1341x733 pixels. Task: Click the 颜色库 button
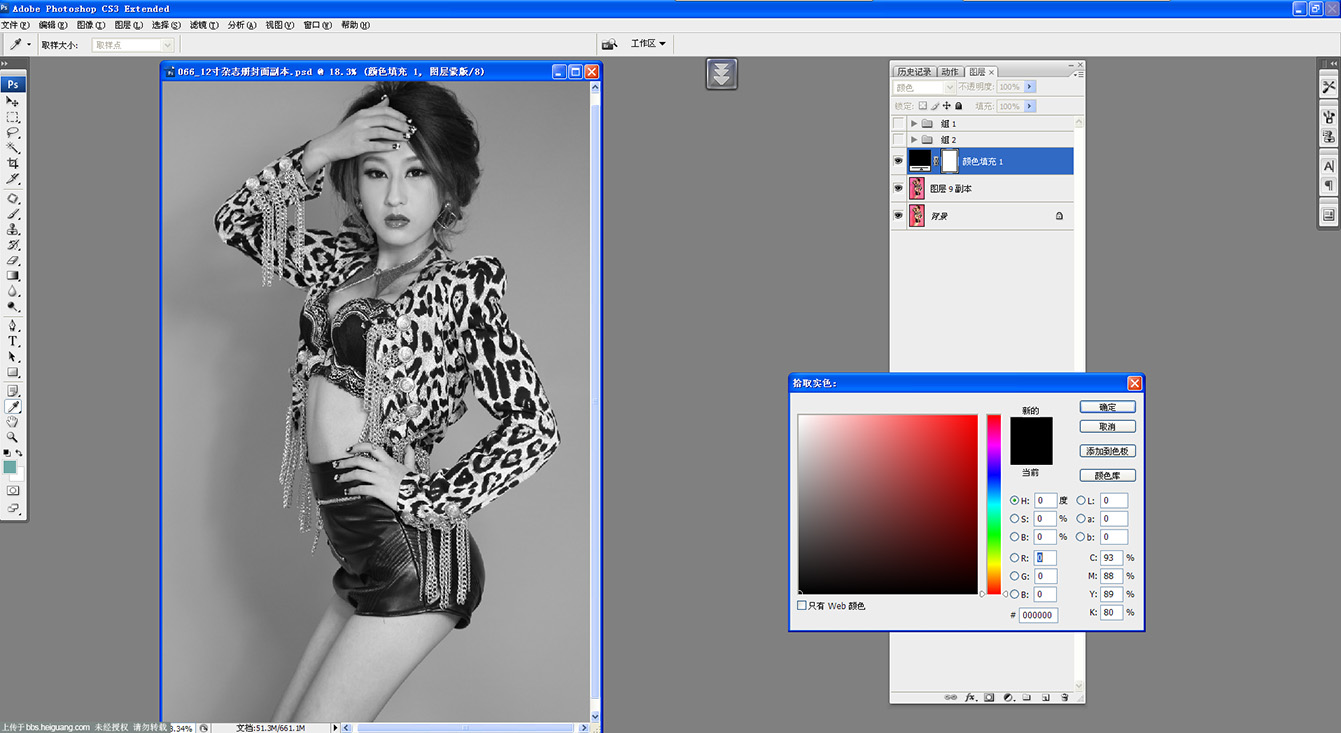[x=1108, y=476]
